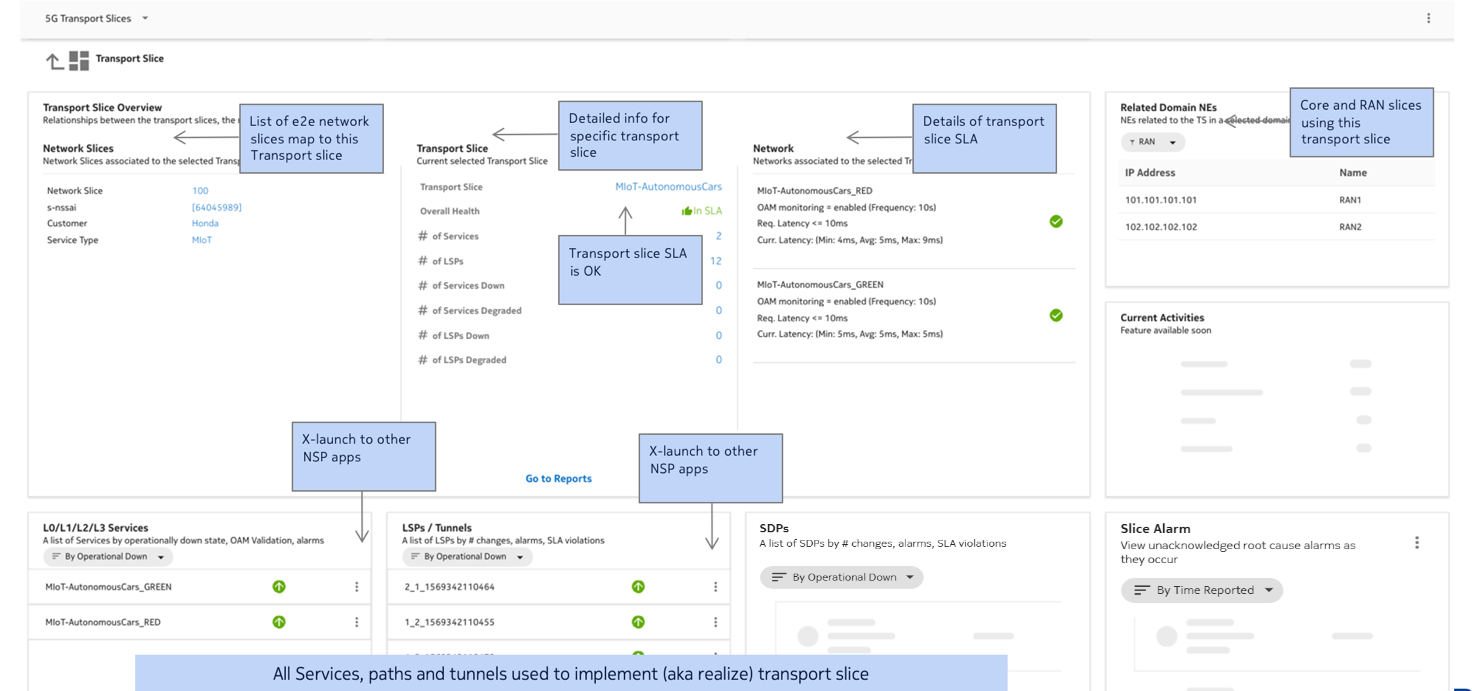Viewport: 1472px width, 691px height.
Task: Open the top-right three-dot page menu
Action: click(1428, 18)
